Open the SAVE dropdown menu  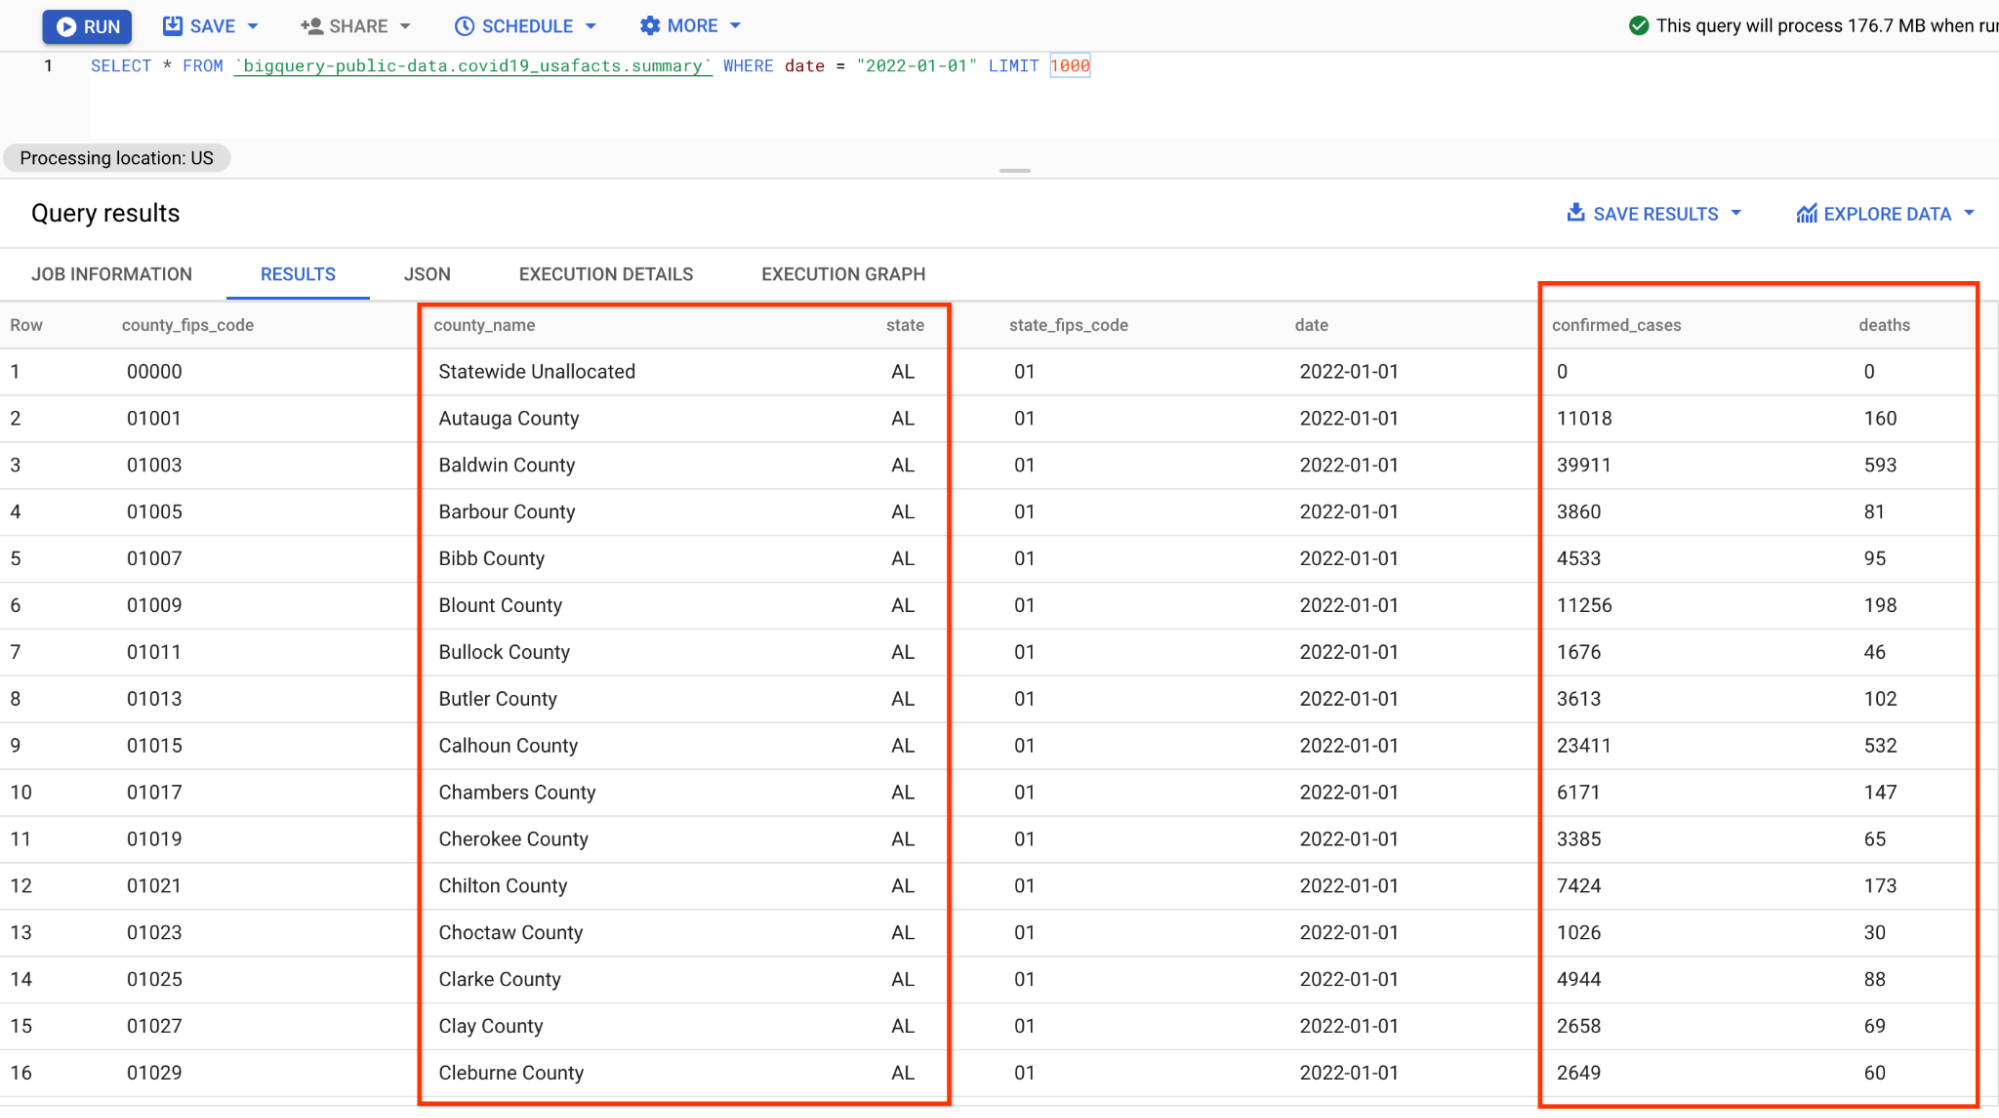[x=253, y=25]
